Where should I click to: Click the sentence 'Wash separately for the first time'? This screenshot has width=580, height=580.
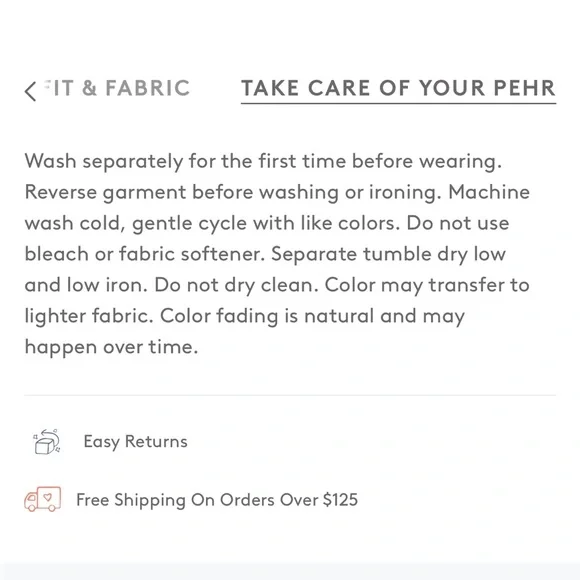(185, 162)
